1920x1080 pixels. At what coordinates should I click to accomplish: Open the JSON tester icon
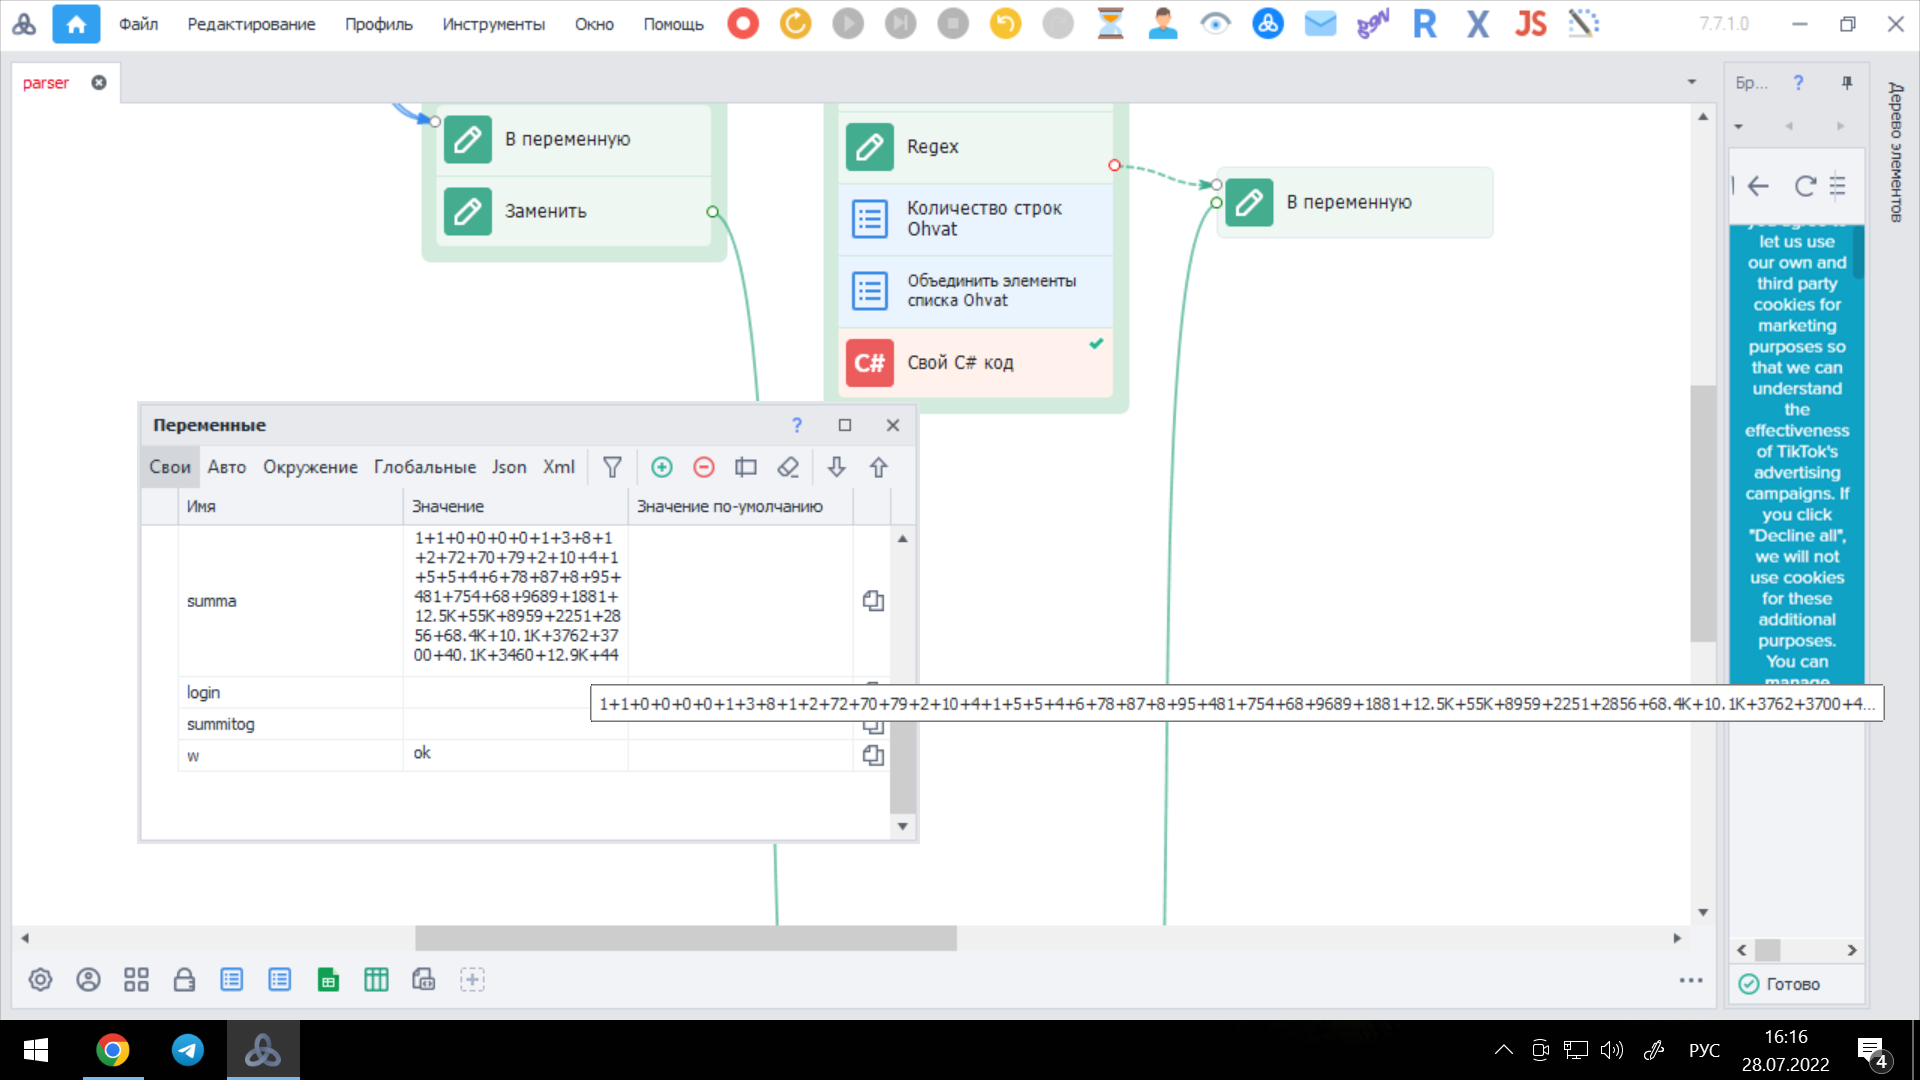coord(1373,23)
